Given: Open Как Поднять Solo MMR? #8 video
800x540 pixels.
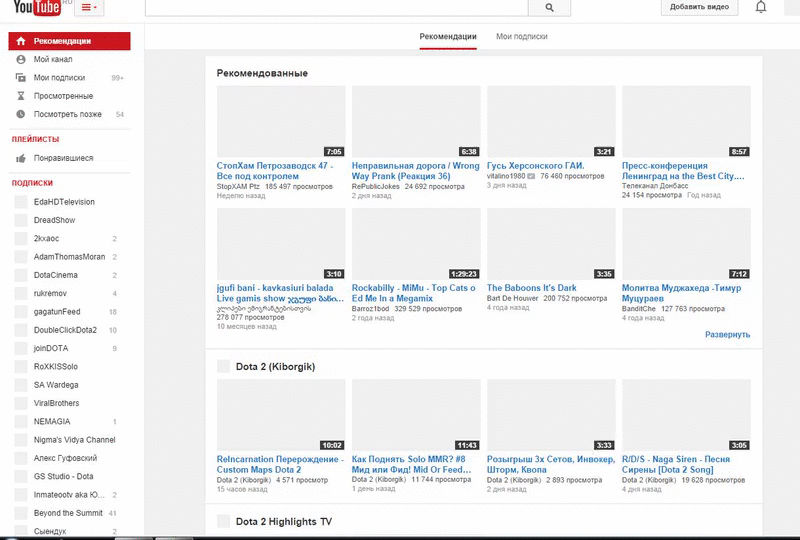Looking at the screenshot, I should tap(411, 465).
